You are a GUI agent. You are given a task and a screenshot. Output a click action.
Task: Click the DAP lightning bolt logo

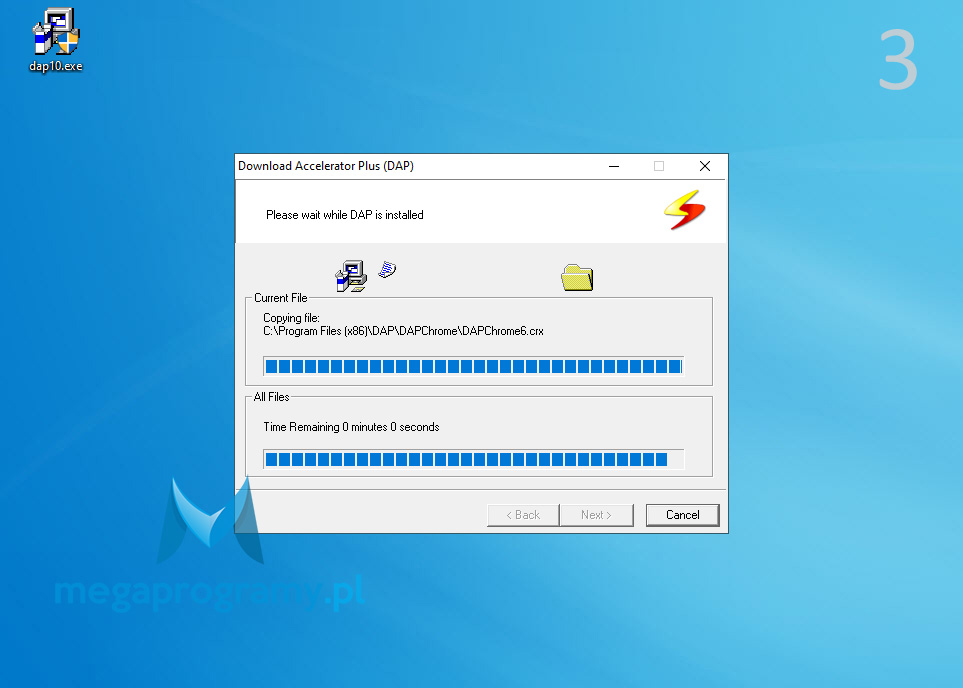(685, 210)
